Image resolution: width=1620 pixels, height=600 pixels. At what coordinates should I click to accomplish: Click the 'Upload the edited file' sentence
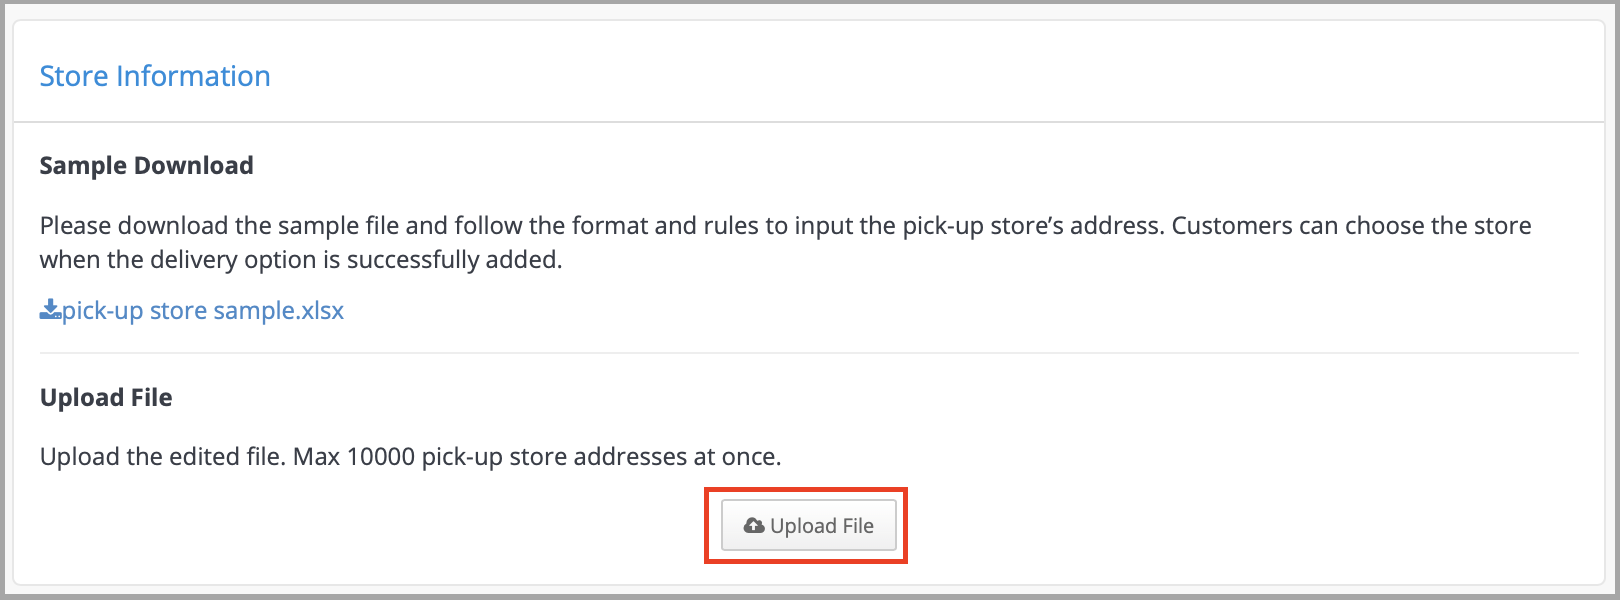(163, 457)
